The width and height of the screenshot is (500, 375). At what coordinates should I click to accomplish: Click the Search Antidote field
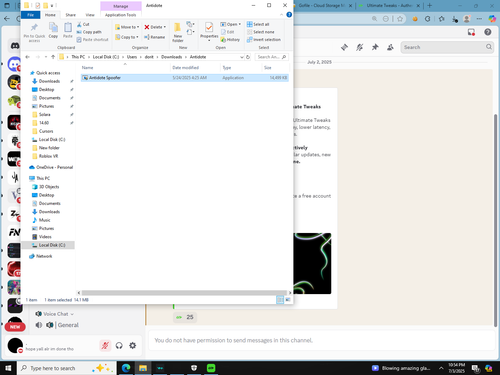271,57
